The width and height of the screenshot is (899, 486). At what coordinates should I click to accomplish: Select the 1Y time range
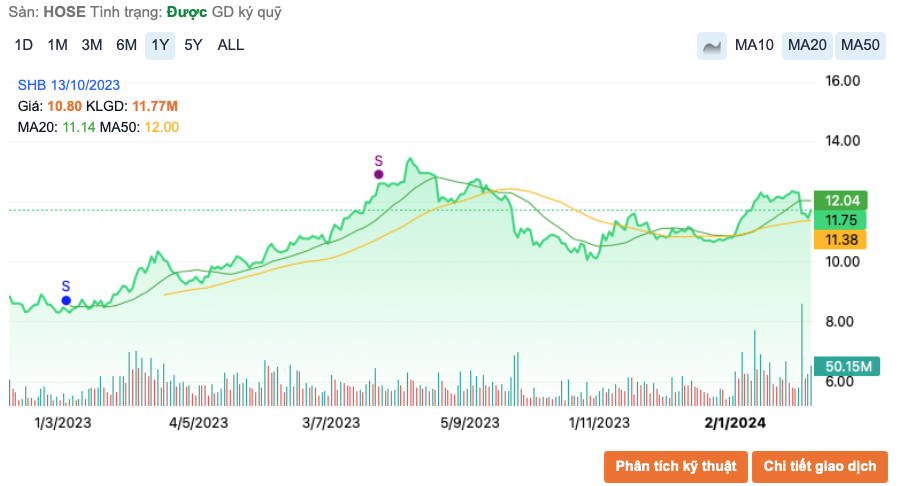(x=159, y=45)
